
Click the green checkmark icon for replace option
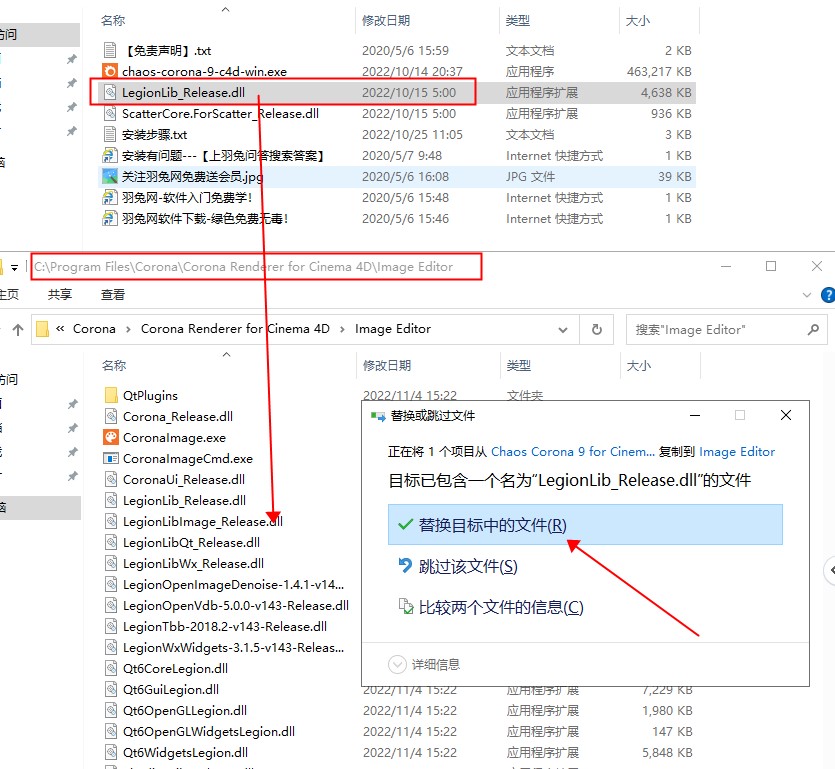[405, 525]
